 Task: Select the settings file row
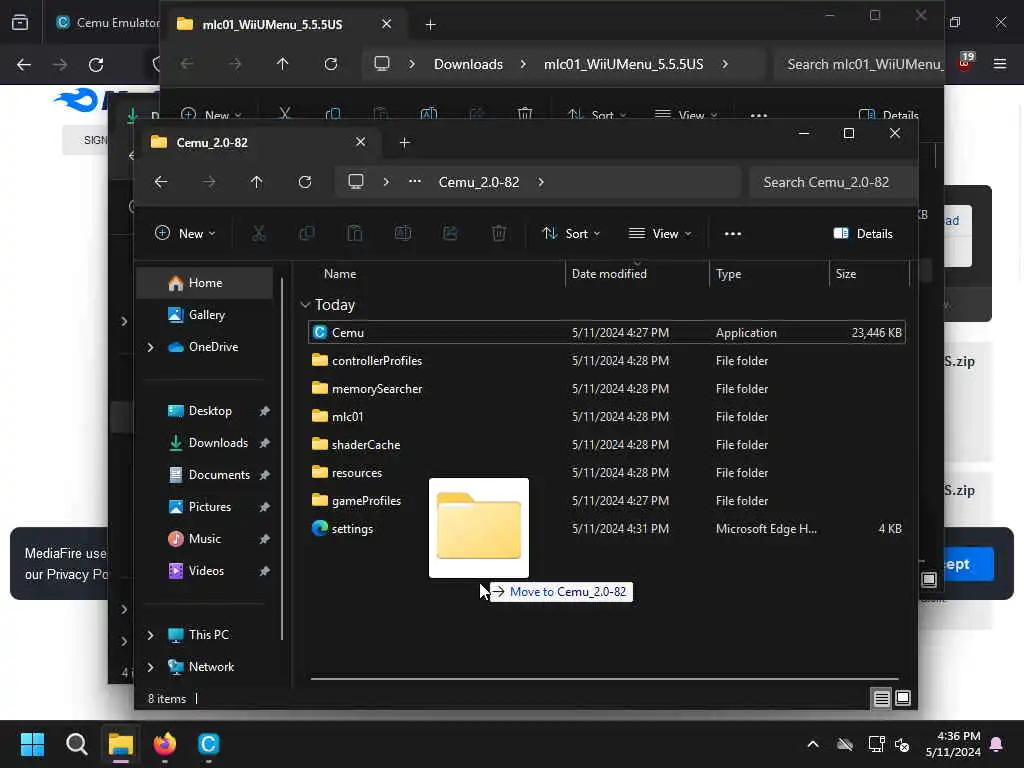(607, 529)
